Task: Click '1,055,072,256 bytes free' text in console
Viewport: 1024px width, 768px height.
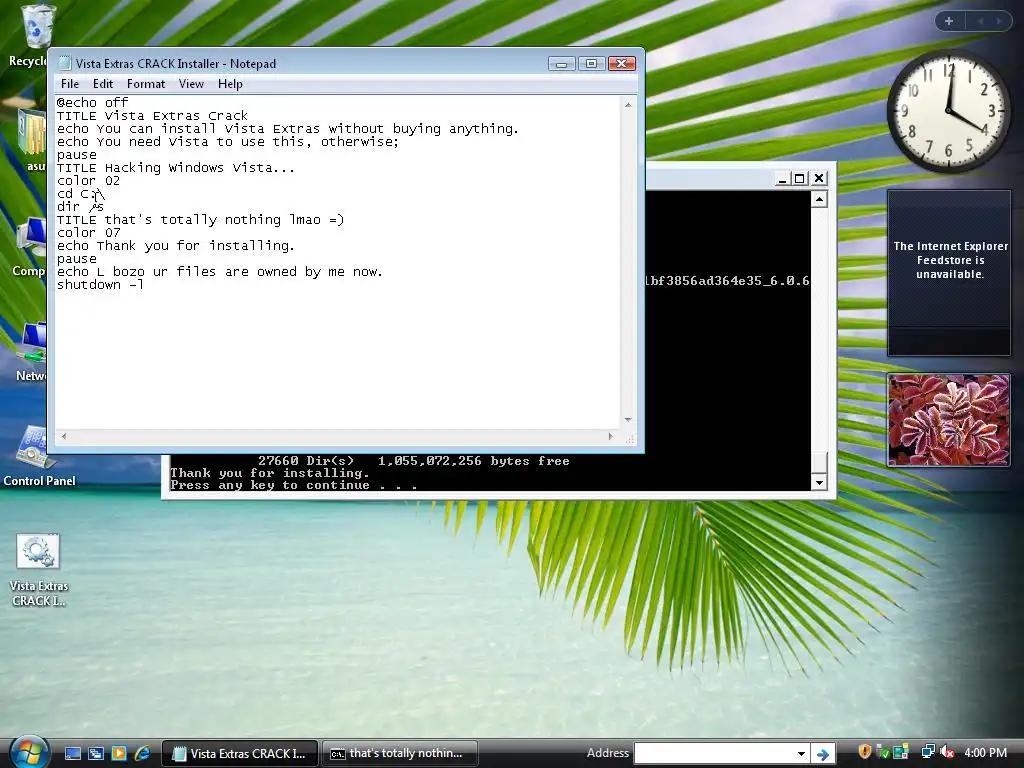Action: click(473, 461)
